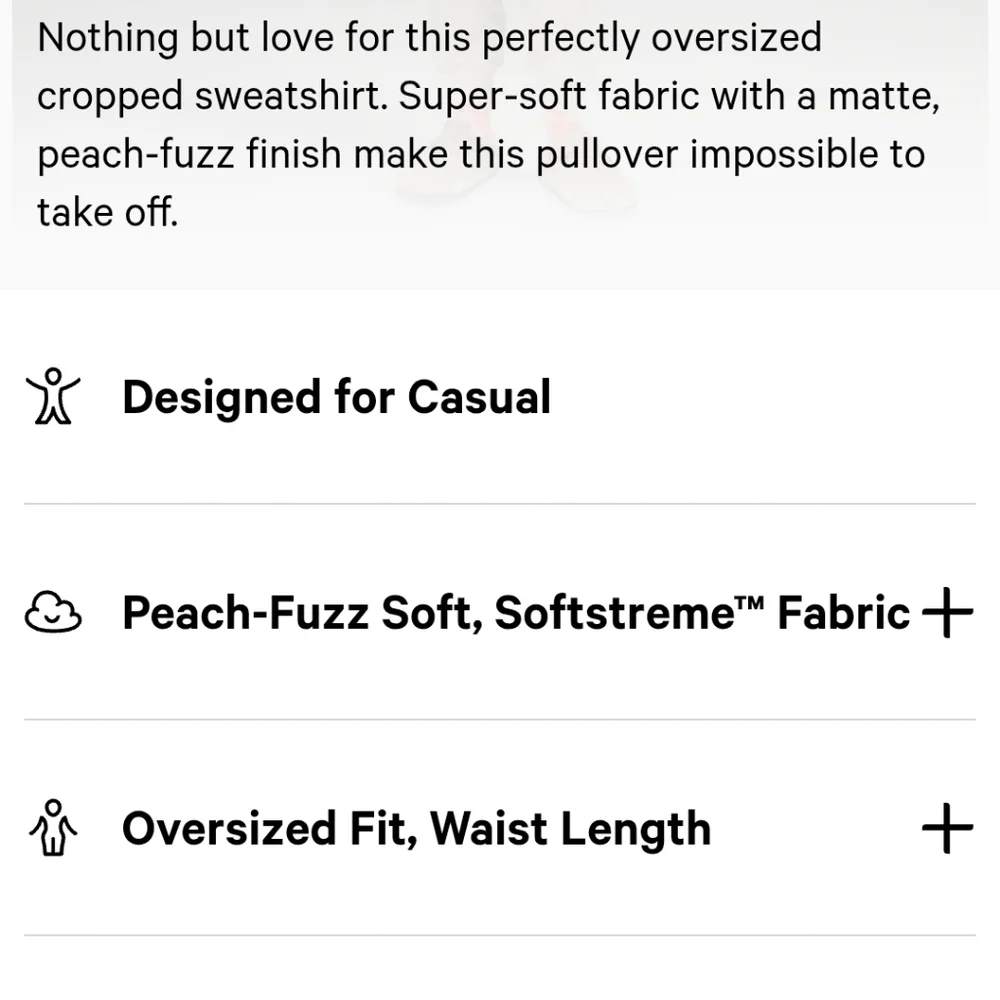The width and height of the screenshot is (1000, 1000).
Task: Select the Oversized Fit, Waist Length heading
Action: [x=416, y=829]
